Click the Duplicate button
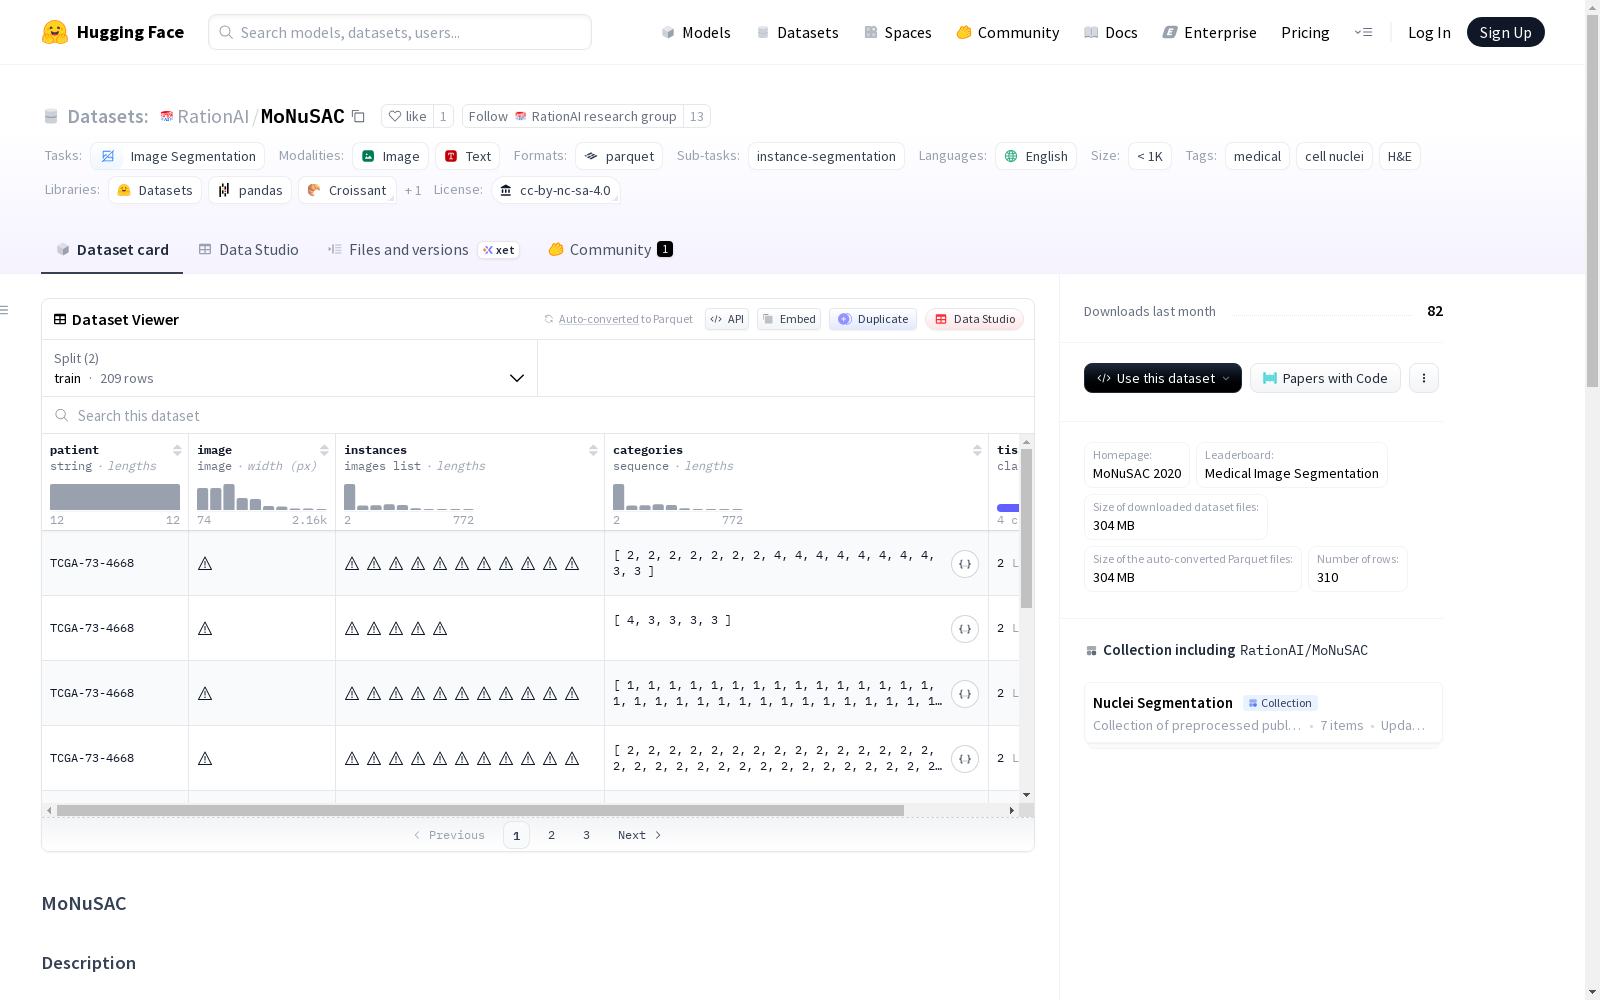Viewport: 1600px width, 1000px height. click(x=873, y=319)
